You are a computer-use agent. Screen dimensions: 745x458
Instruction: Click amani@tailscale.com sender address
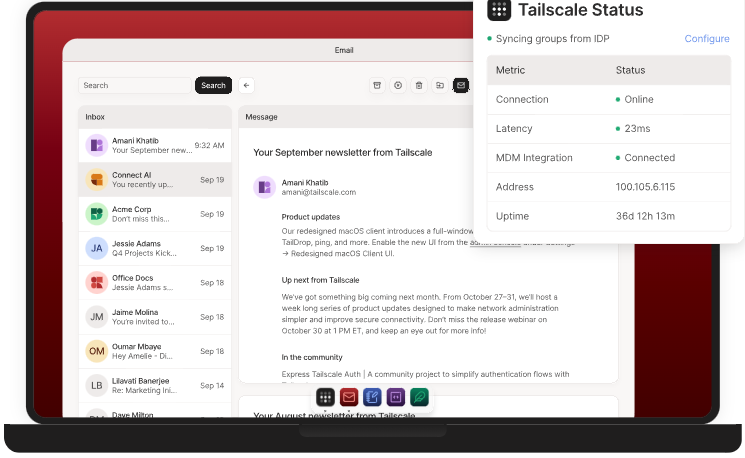coord(319,192)
